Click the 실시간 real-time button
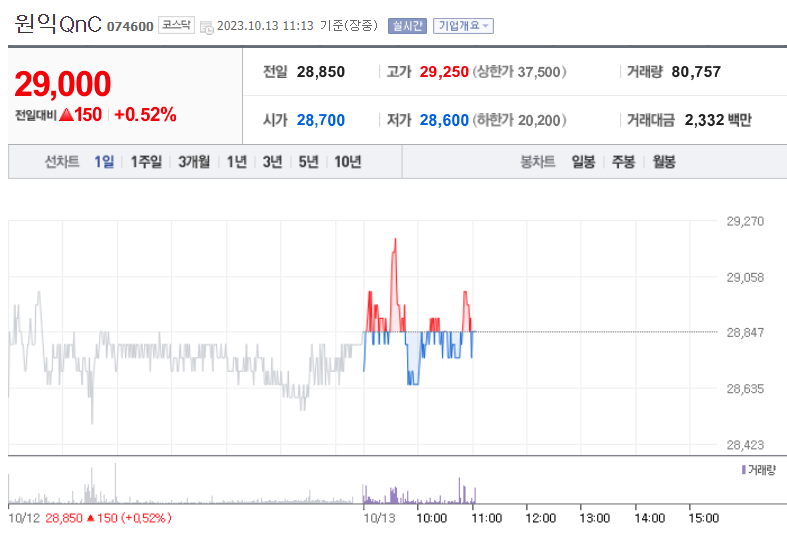787x540 pixels. coord(407,26)
